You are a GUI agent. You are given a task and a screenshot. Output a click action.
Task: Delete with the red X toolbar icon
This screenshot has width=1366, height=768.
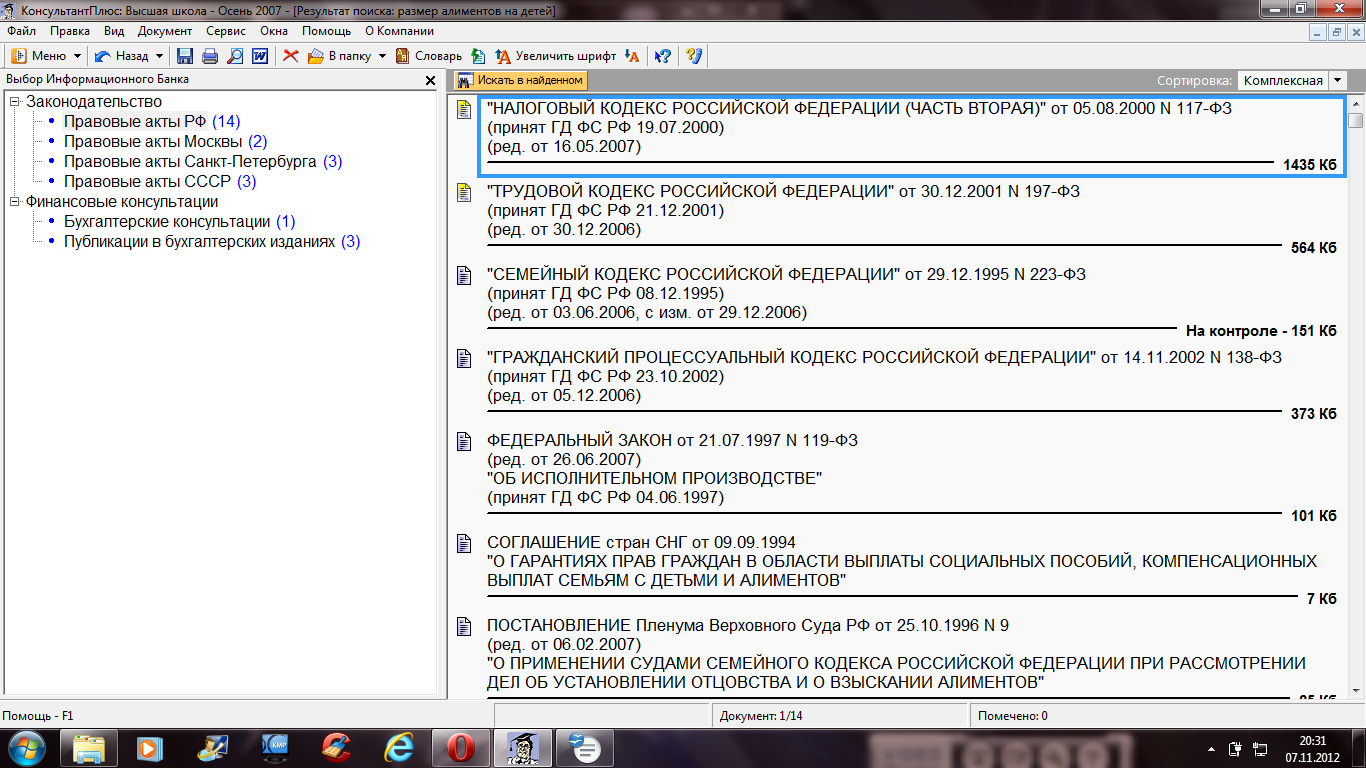[291, 56]
